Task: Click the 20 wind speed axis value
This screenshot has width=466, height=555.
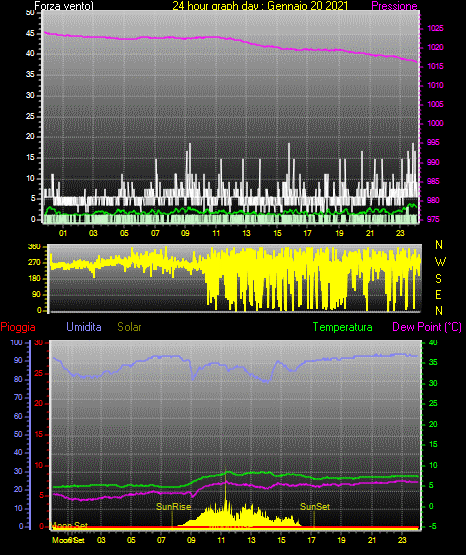Action: click(x=30, y=136)
